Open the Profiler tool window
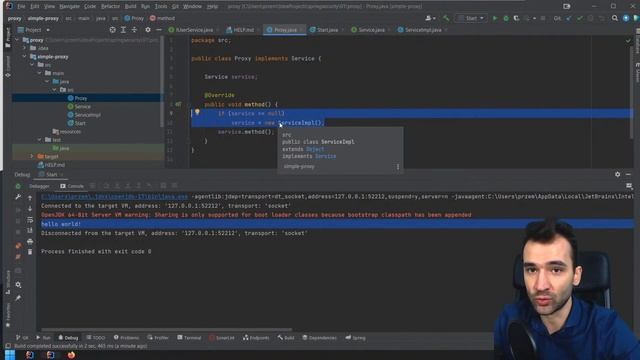The image size is (640, 360). [158, 338]
